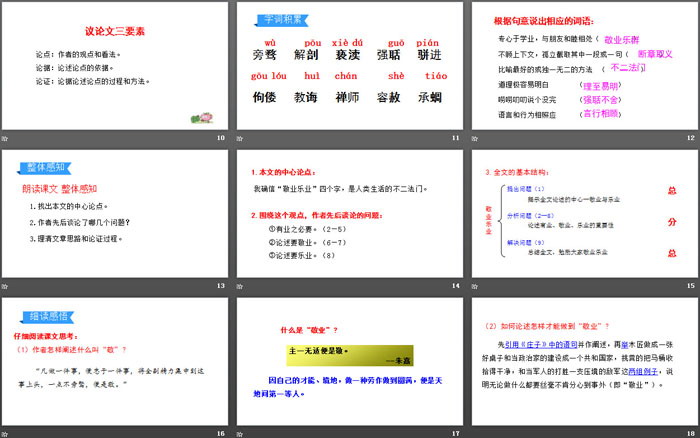Click the transition star icon below slide 13
Screen dimensions: 700x438
[x=8, y=286]
